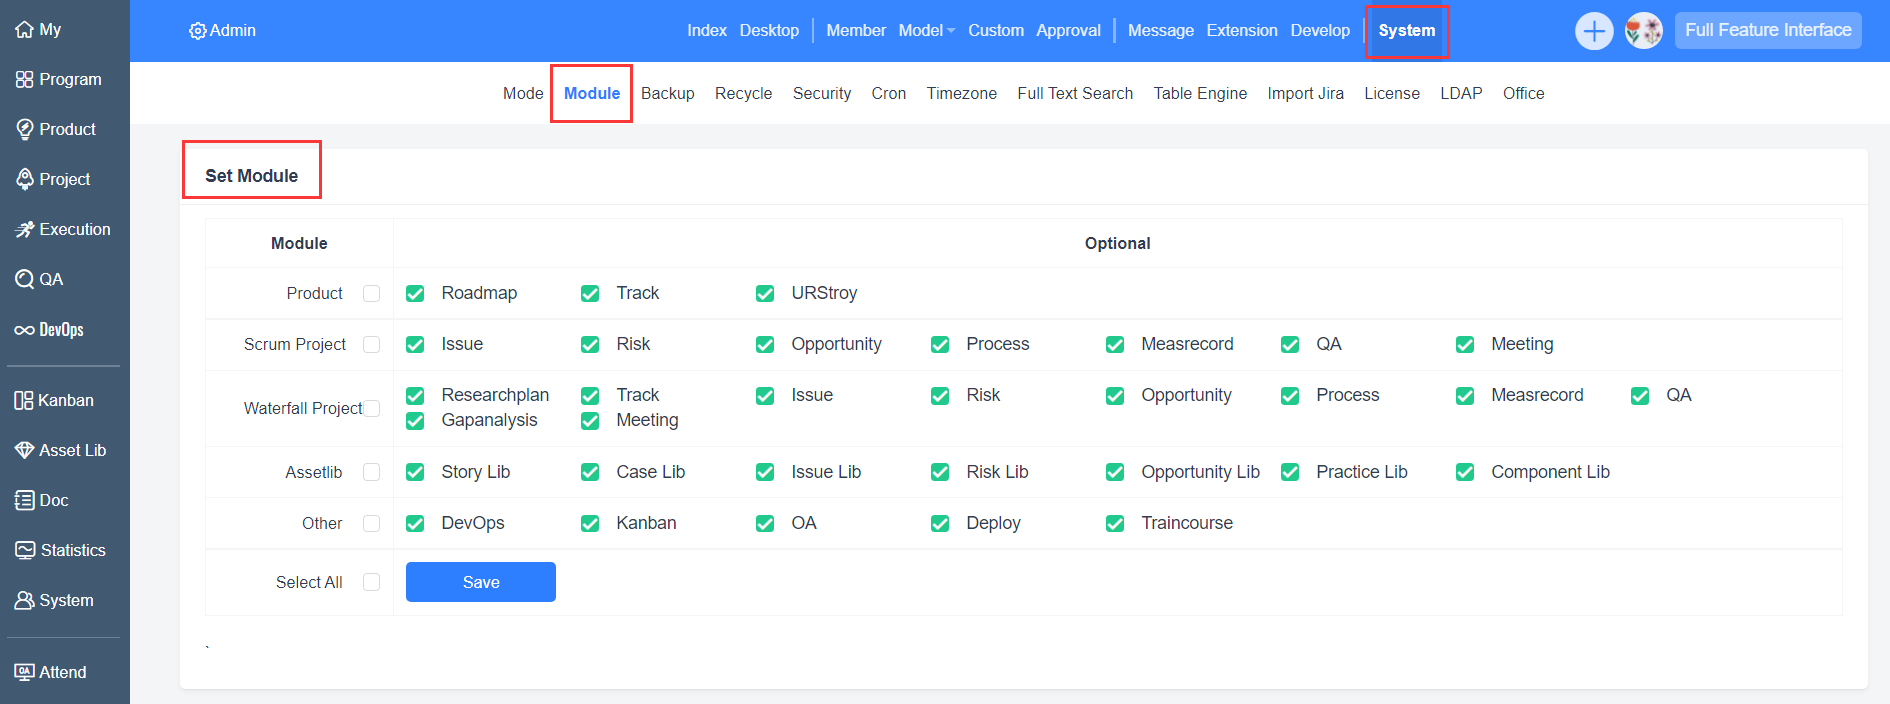Uncheck the Roadmap checkbox
This screenshot has height=704, width=1890.
tap(415, 294)
